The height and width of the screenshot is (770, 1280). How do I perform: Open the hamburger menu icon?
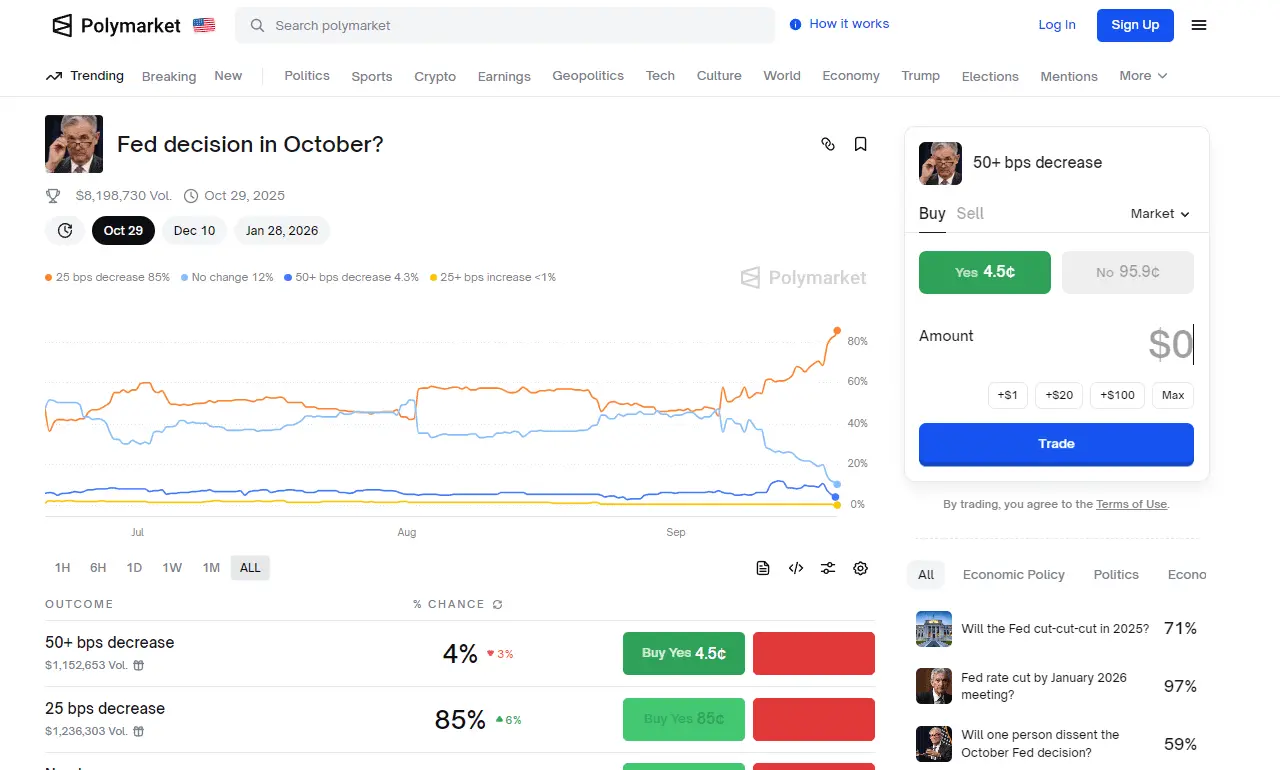1199,25
